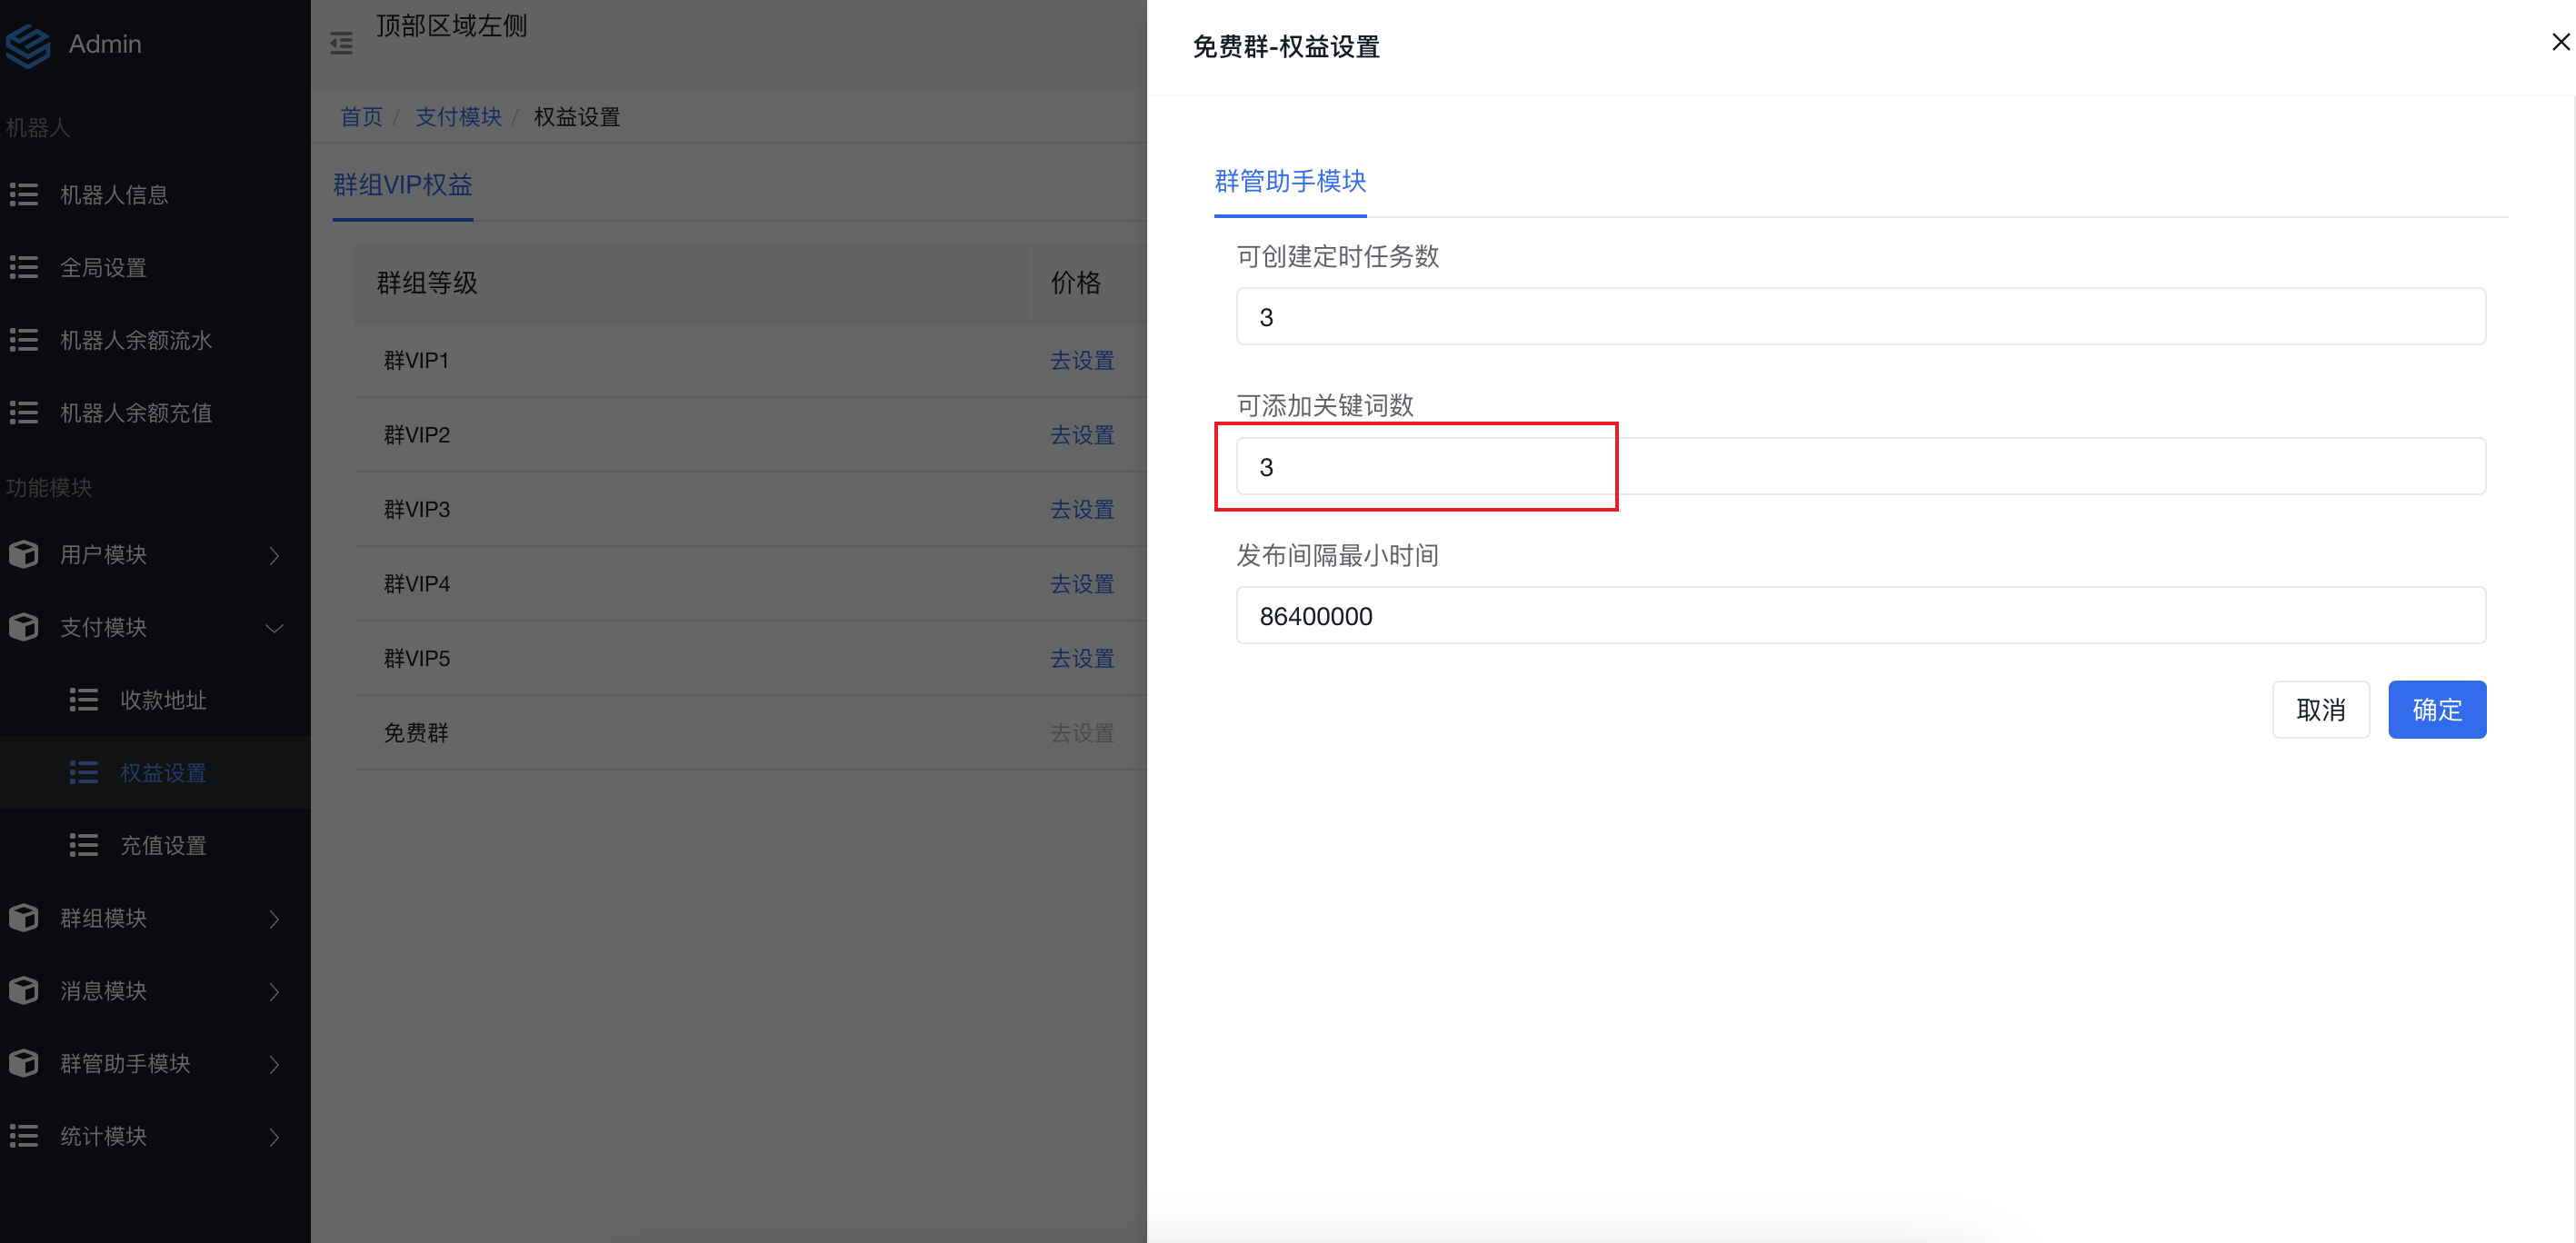Click the 用户模块 cube icon
This screenshot has height=1243, width=2576.
tap(24, 554)
